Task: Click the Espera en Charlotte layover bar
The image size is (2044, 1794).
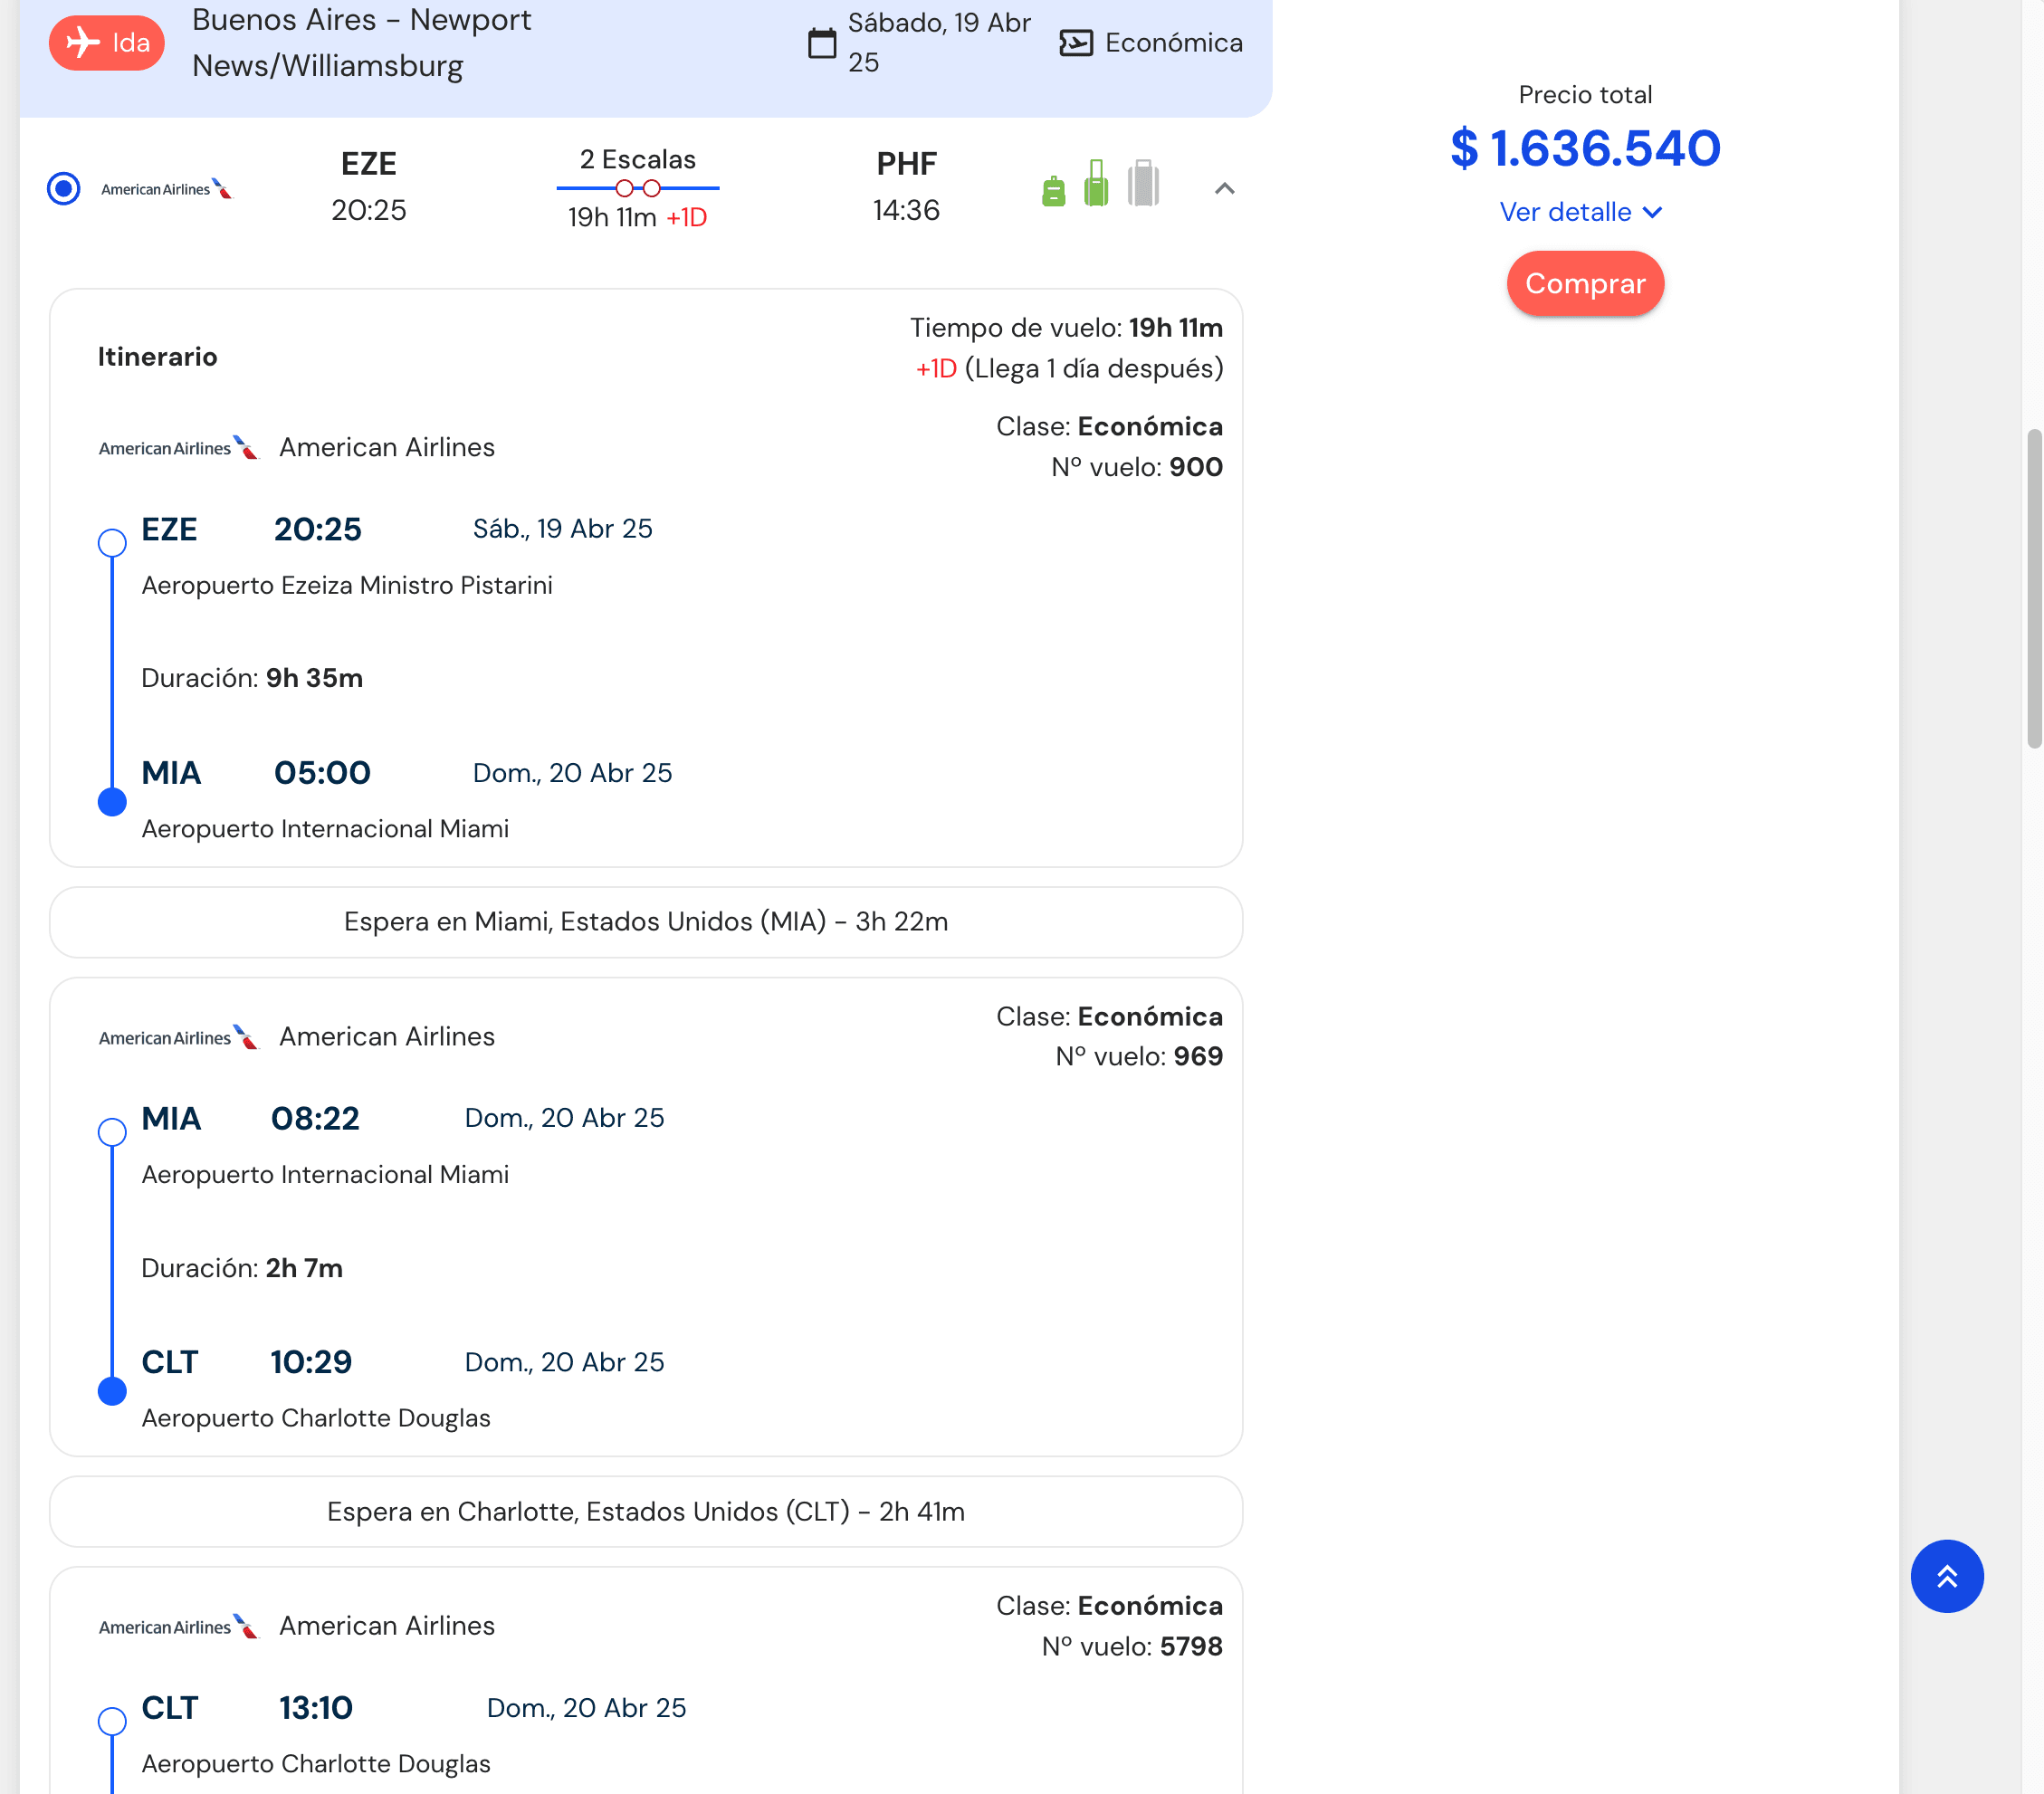Action: [645, 1510]
